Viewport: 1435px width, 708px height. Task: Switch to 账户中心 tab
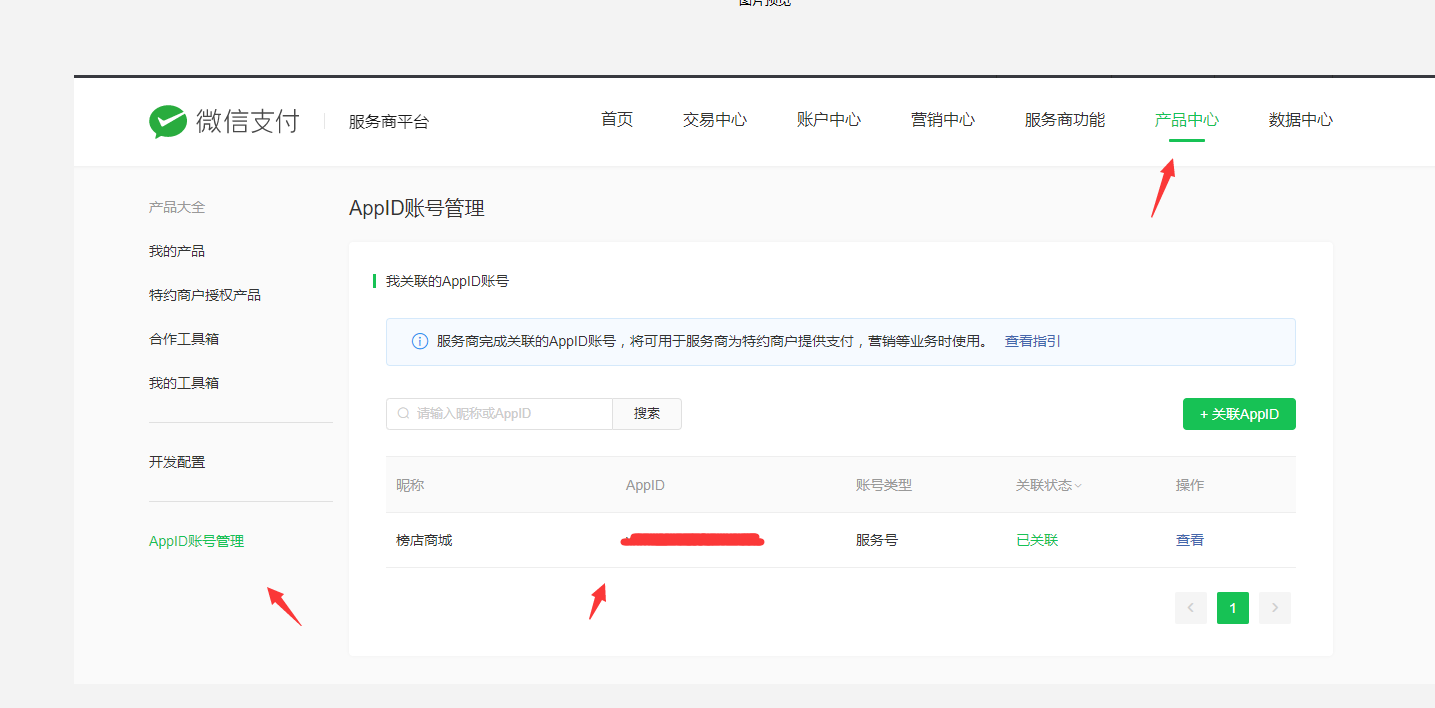pyautogui.click(x=828, y=120)
